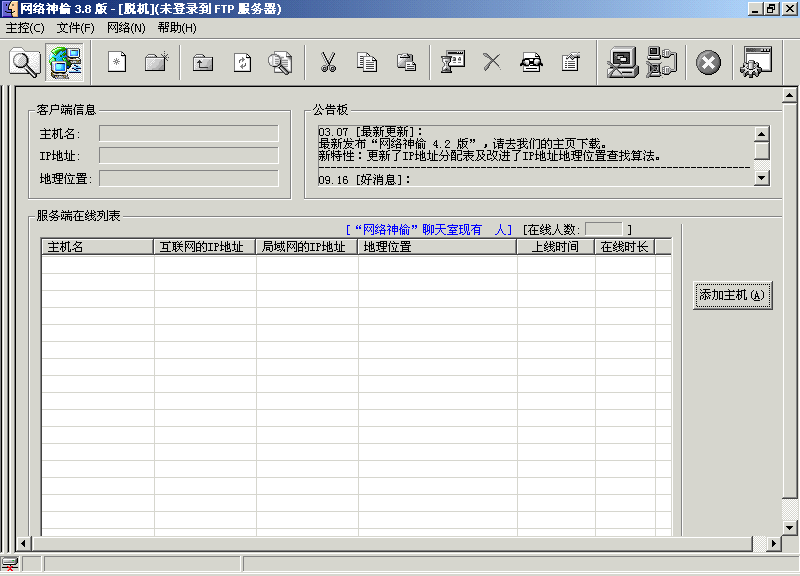
Task: Select the magnifier search tool icon
Action: coord(25,62)
